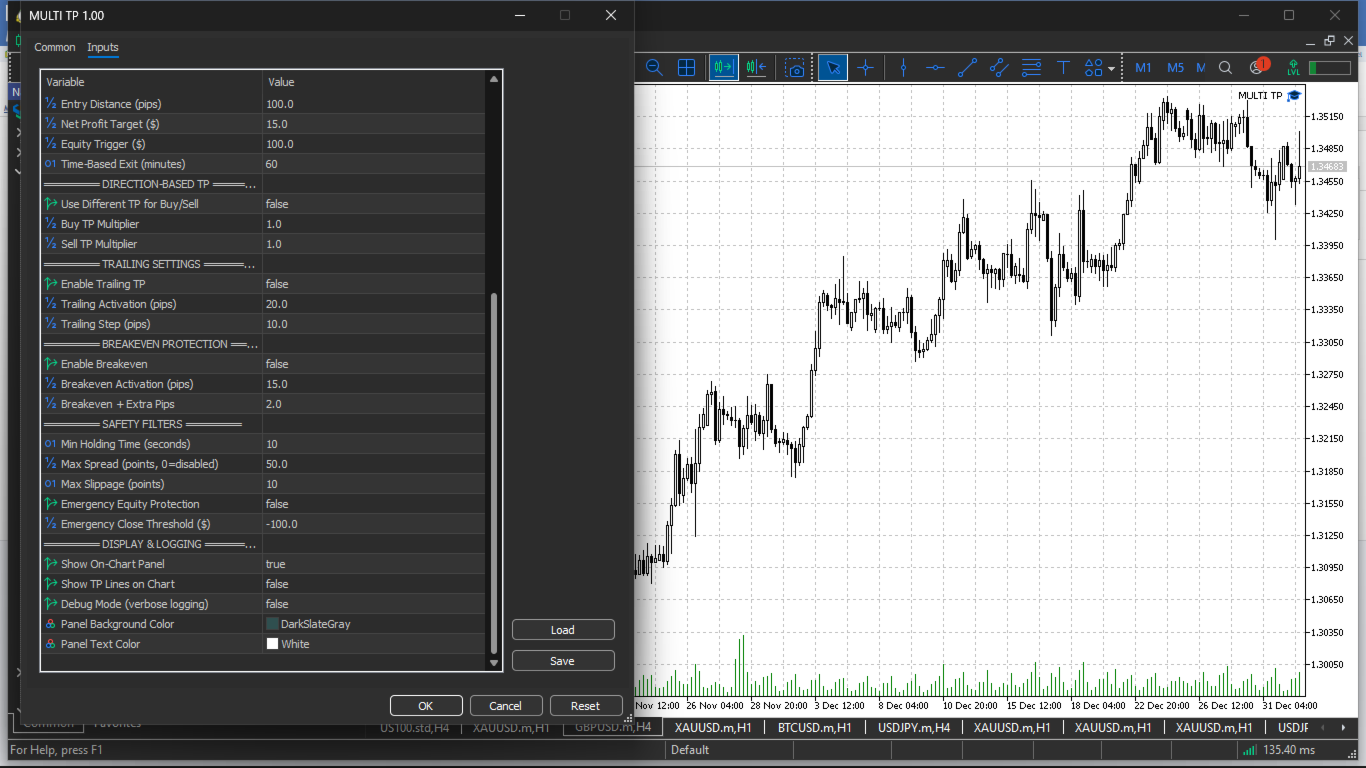The image size is (1366, 768).
Task: Switch to the Common tab
Action: coord(55,47)
